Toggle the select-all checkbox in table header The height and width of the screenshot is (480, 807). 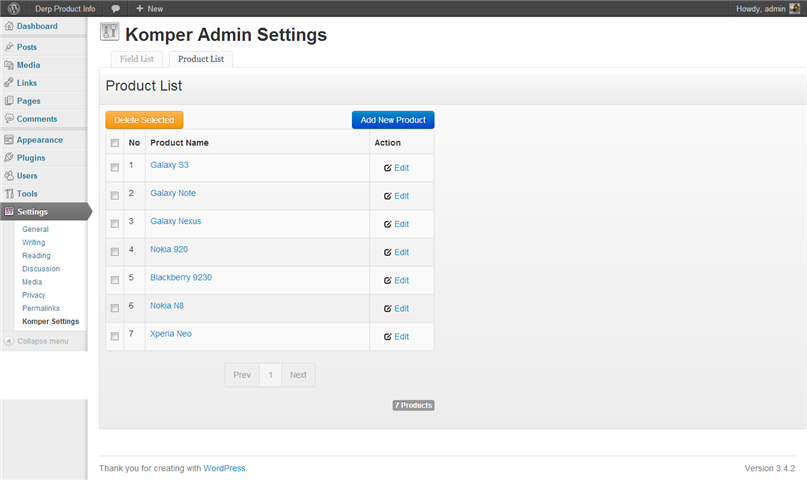[115, 143]
